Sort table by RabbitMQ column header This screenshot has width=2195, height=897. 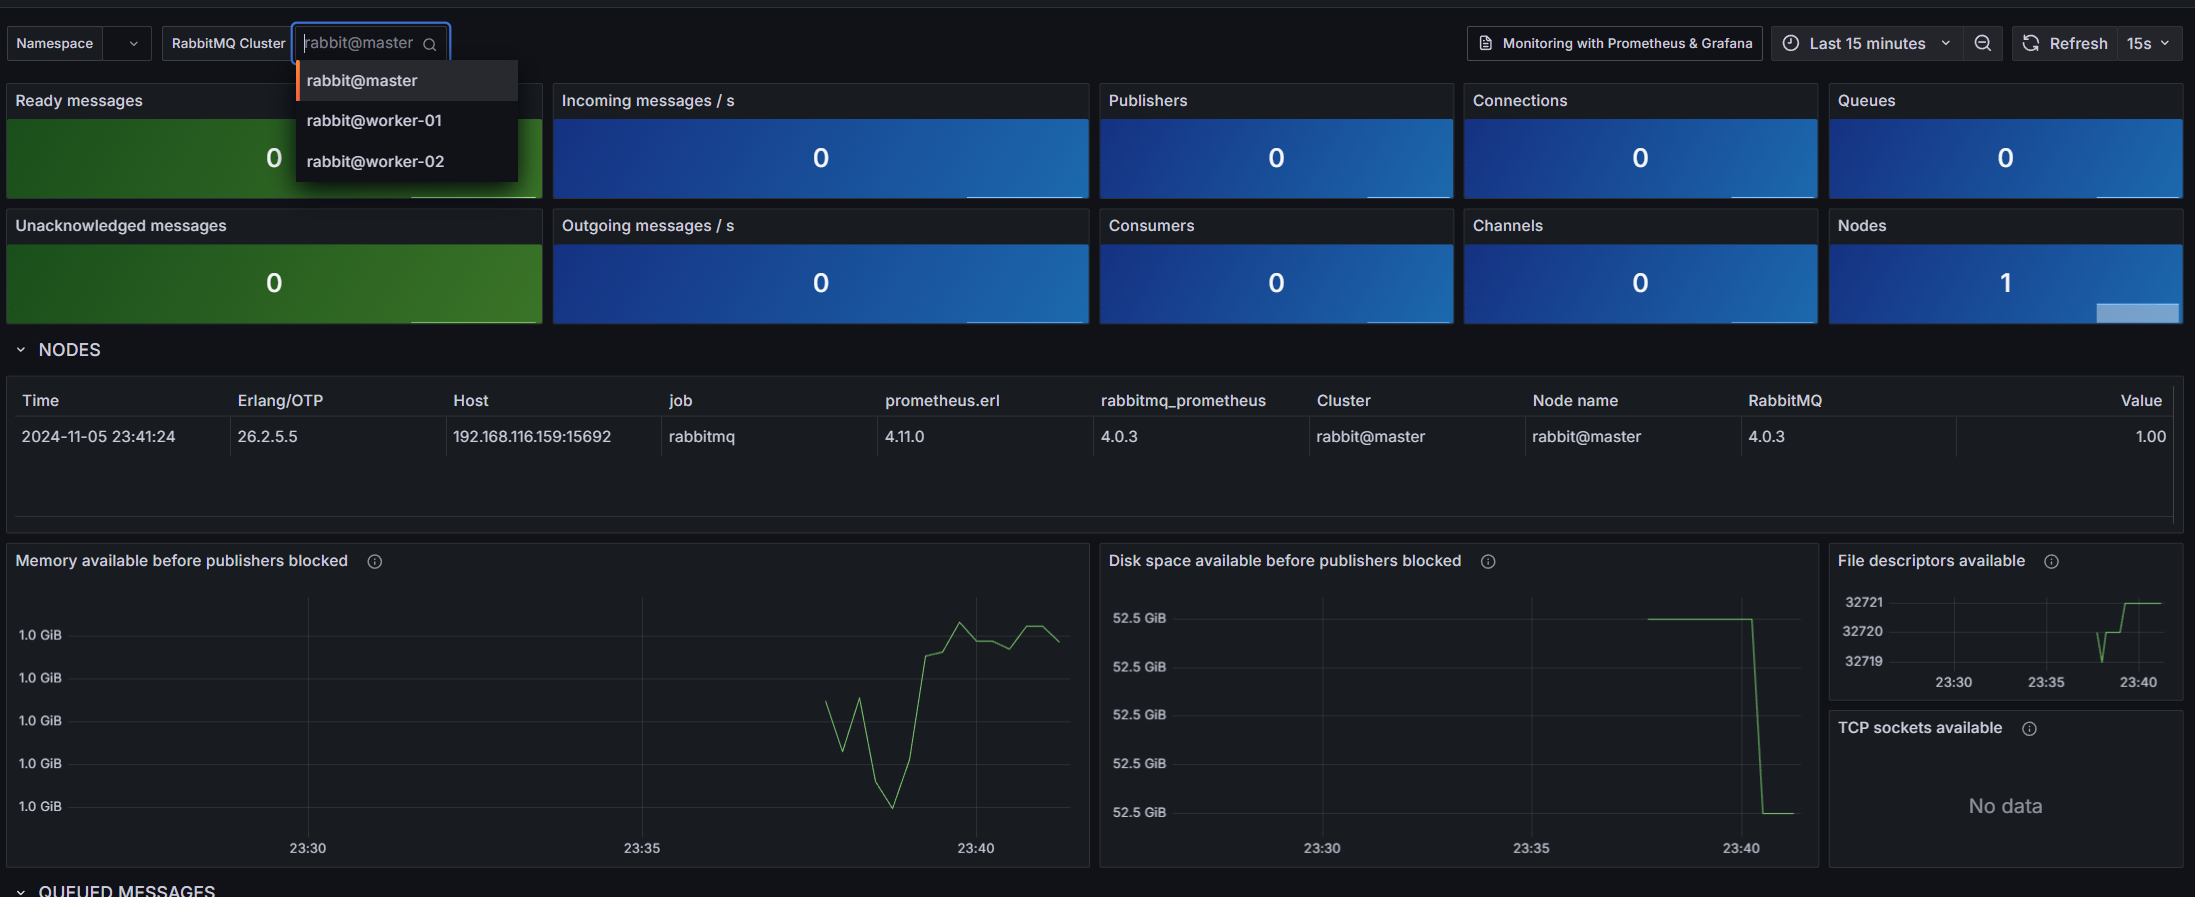point(1785,401)
